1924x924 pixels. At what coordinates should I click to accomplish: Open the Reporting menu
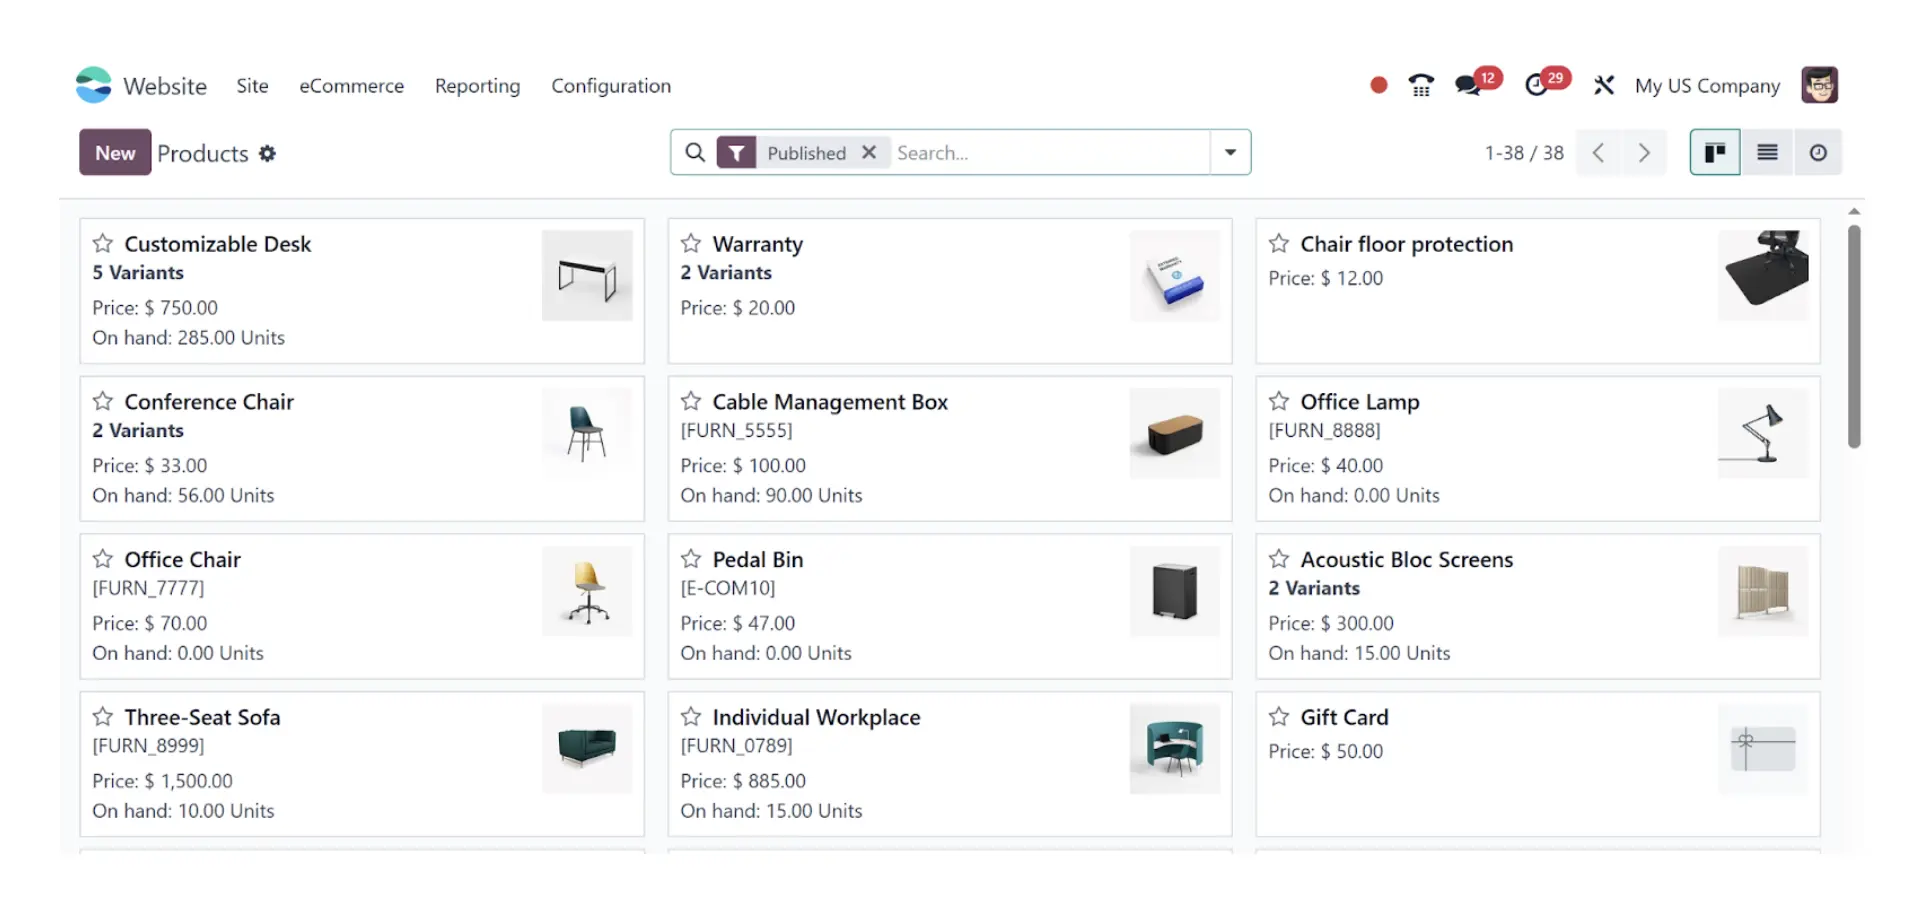point(477,86)
